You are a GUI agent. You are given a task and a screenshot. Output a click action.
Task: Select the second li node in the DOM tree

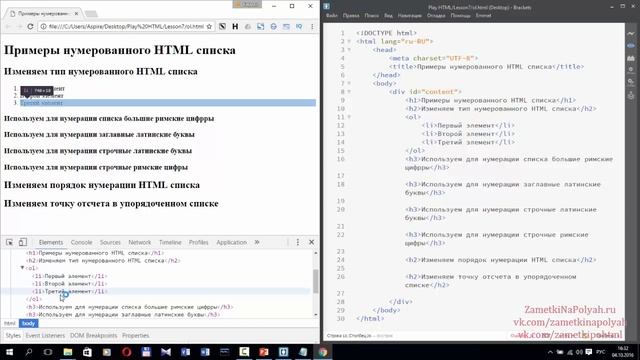[x=69, y=284]
